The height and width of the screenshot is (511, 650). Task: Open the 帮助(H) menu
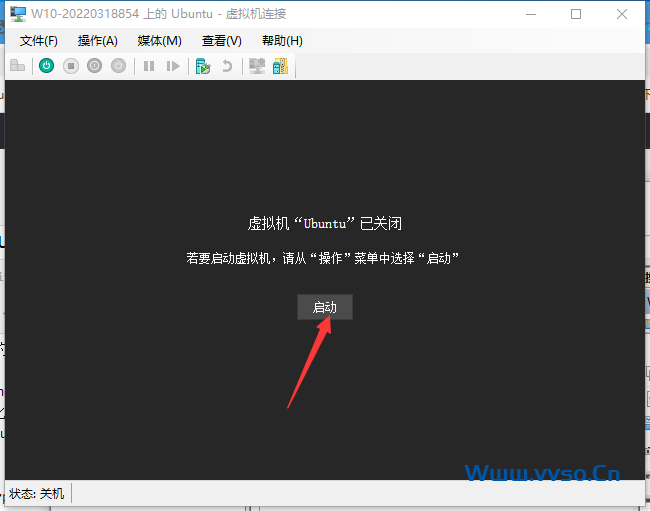[x=282, y=41]
